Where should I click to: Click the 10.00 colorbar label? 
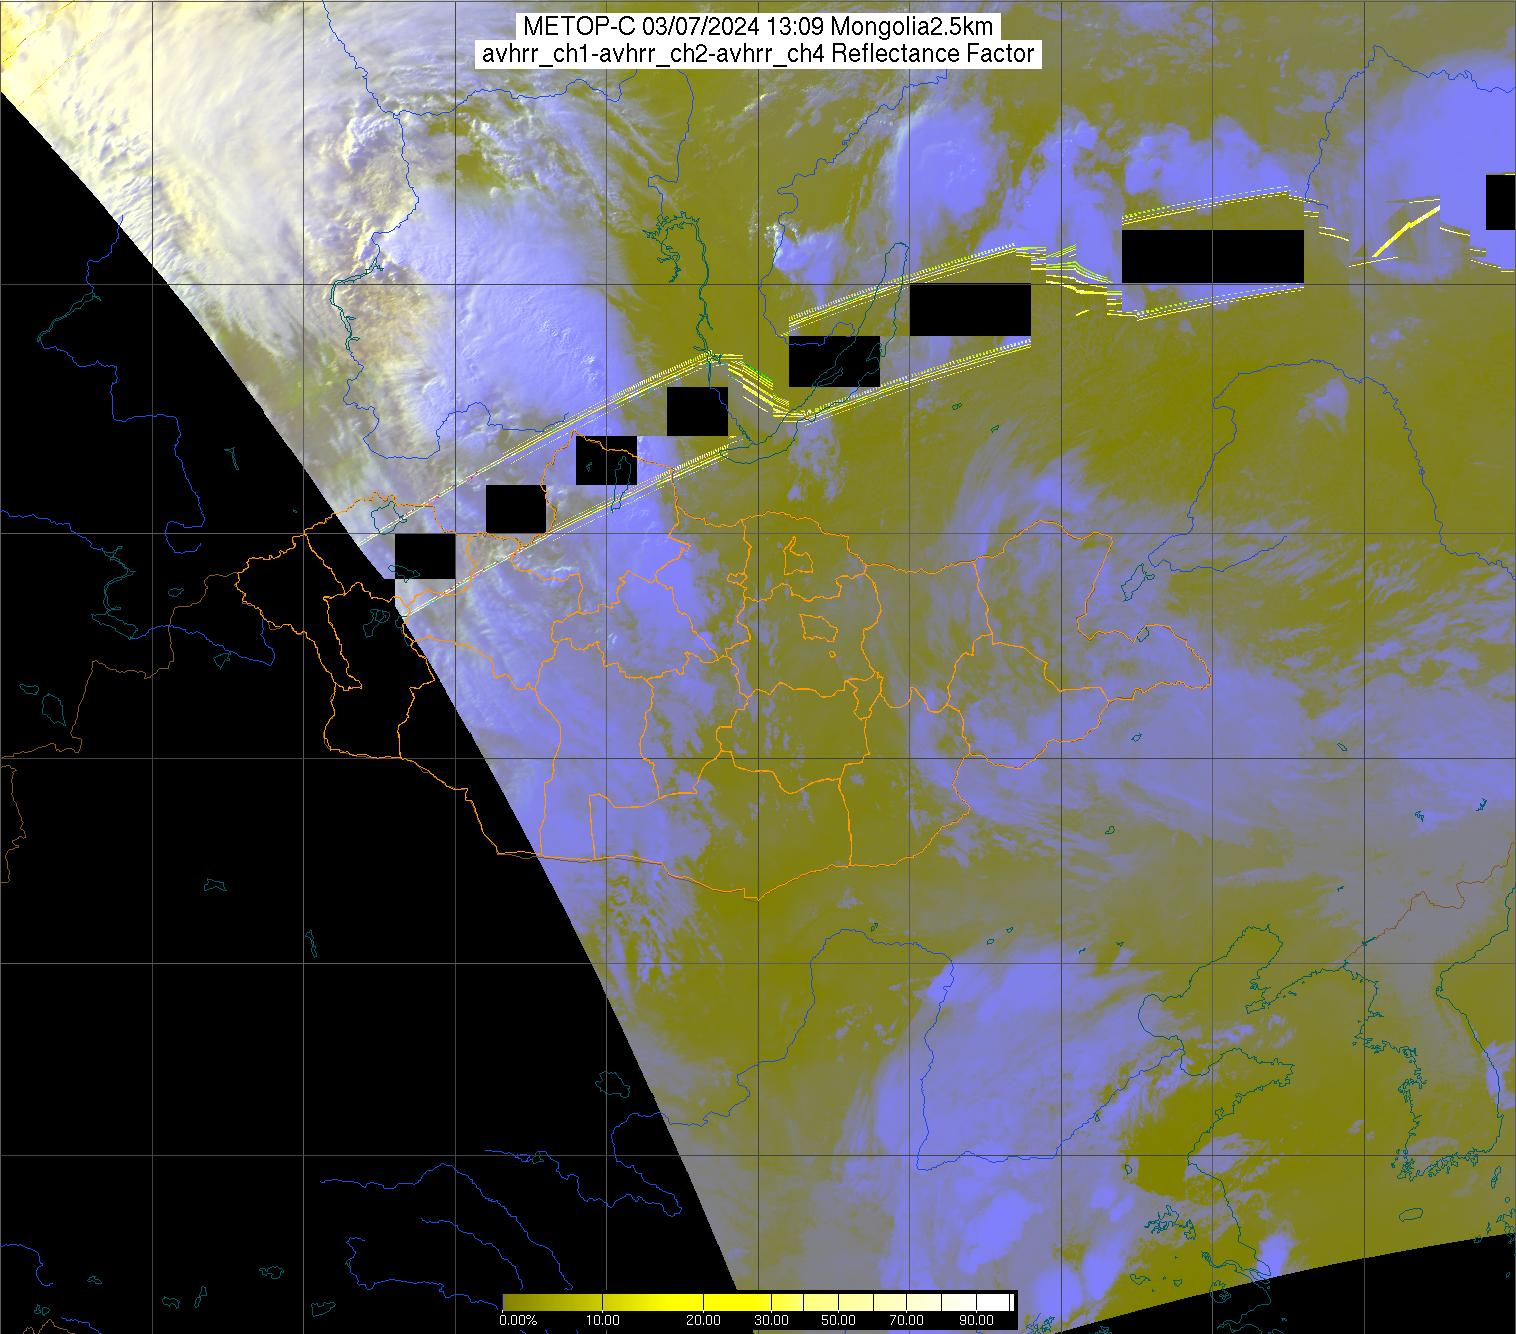point(603,1321)
